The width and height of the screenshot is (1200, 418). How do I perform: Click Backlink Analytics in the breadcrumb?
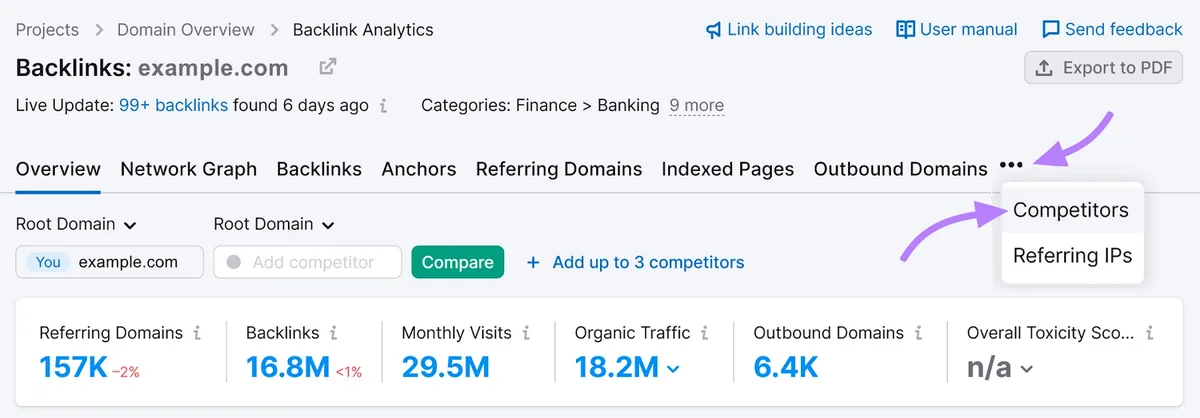pos(363,29)
